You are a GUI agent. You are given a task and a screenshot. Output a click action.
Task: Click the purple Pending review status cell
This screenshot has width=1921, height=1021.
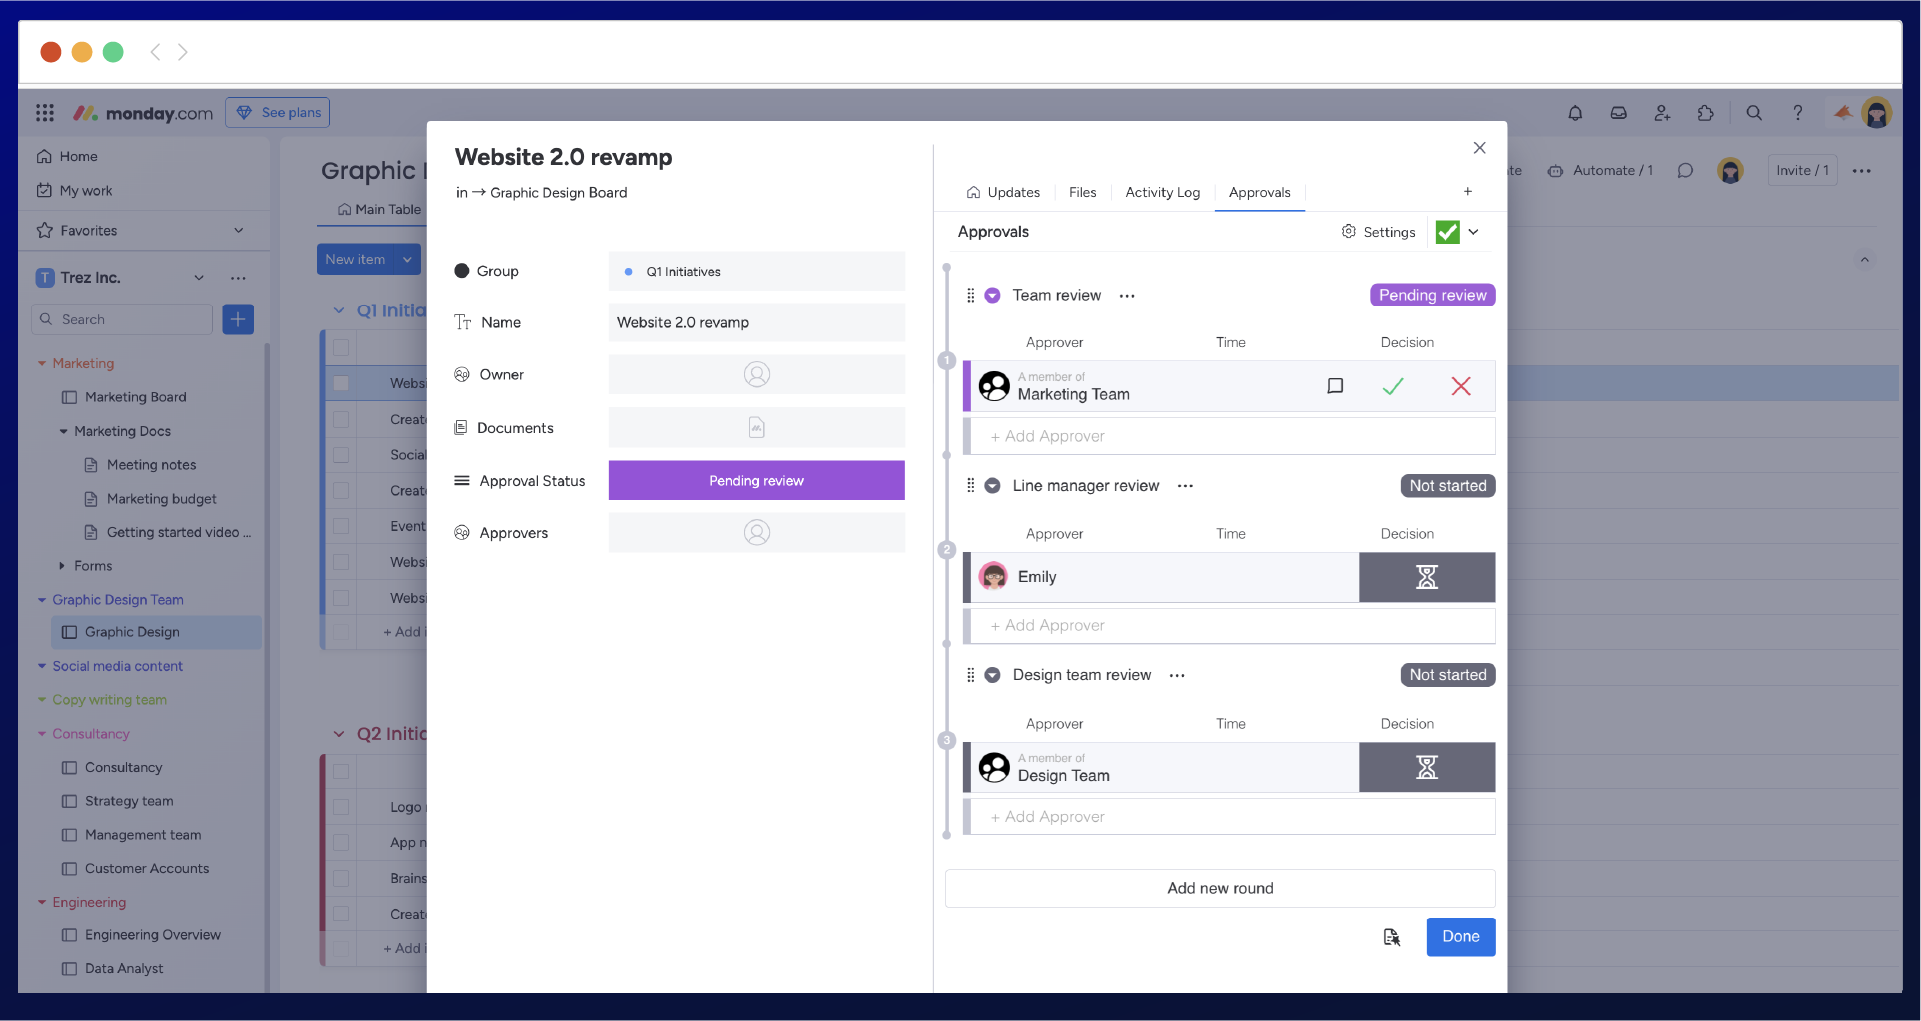tap(756, 481)
